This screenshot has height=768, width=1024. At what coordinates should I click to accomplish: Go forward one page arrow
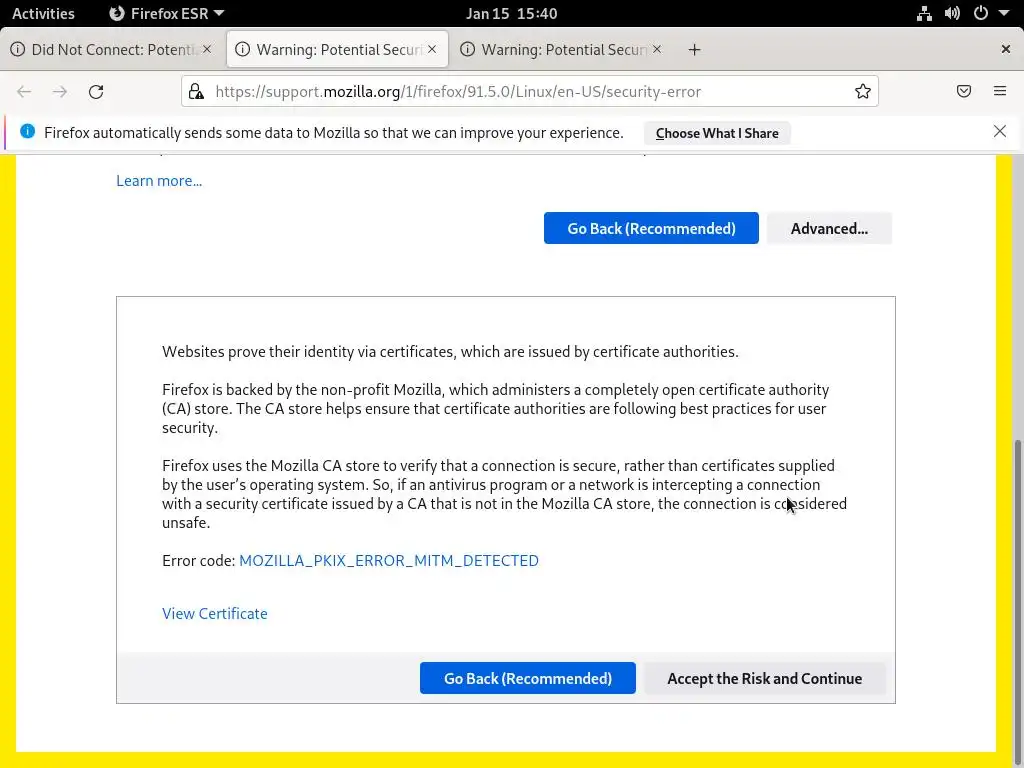coord(60,91)
